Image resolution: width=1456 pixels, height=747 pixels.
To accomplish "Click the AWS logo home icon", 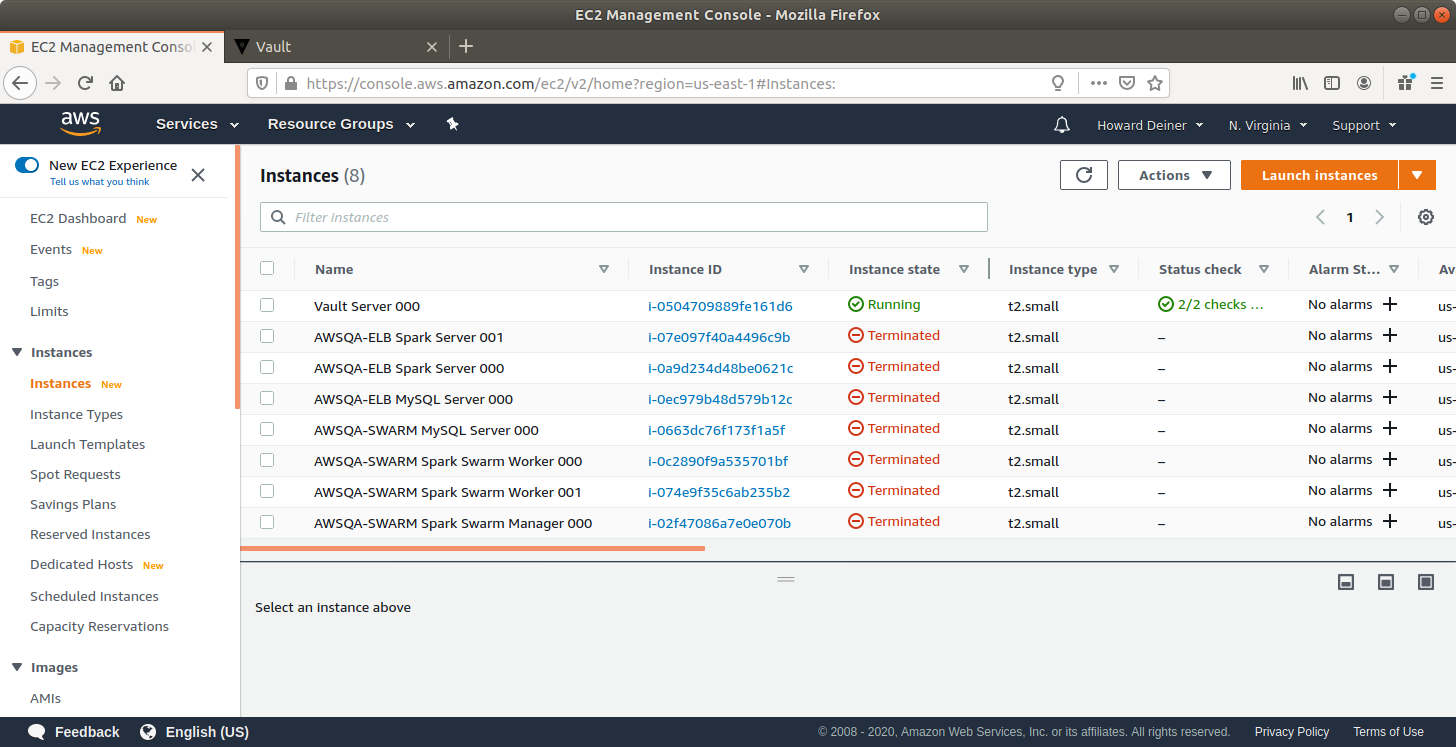I will pos(81,123).
